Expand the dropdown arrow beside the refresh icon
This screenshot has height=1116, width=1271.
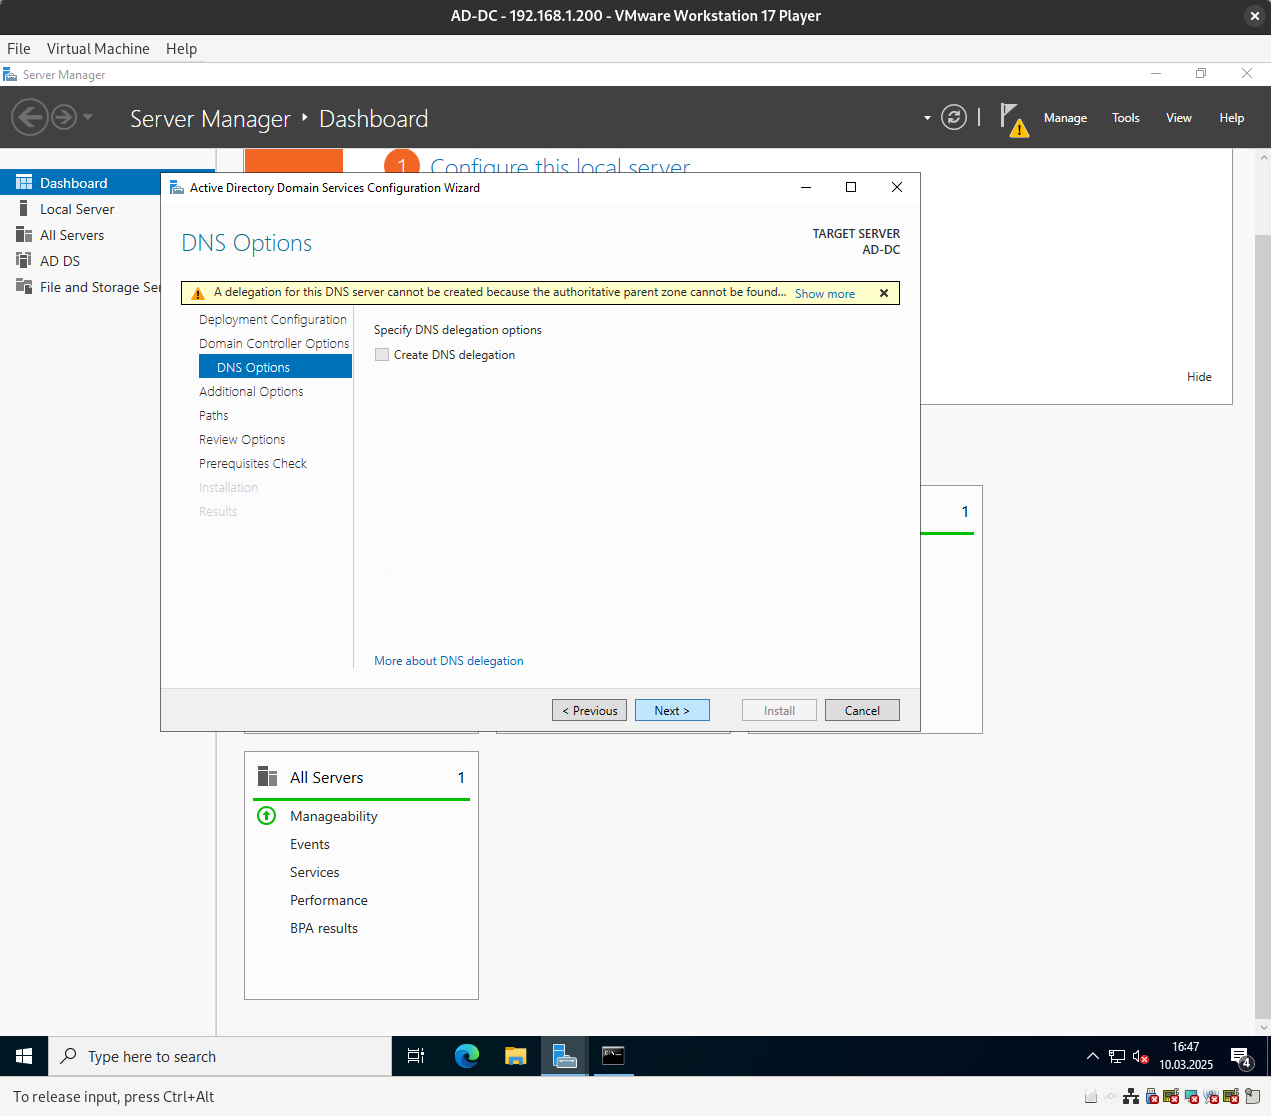click(x=927, y=118)
